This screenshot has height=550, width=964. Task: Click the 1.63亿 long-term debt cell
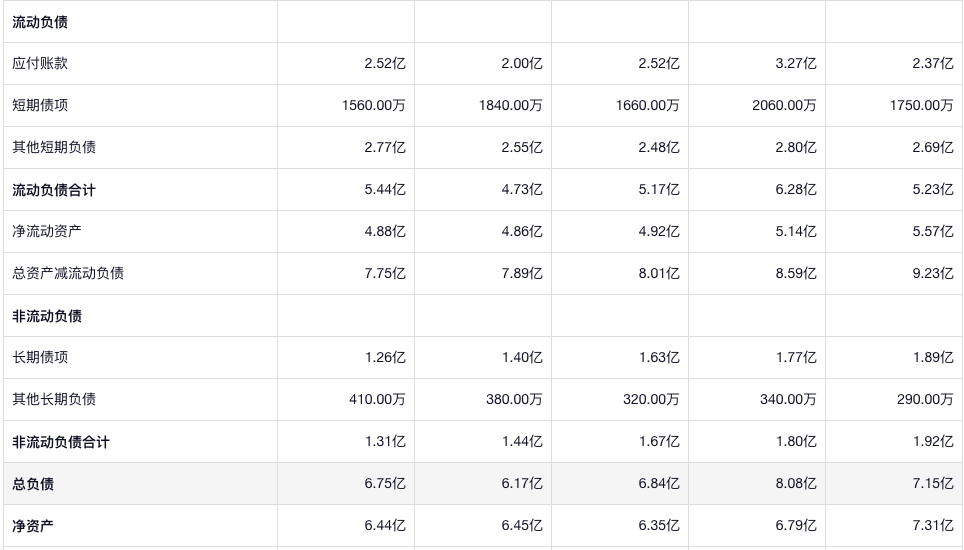point(659,357)
